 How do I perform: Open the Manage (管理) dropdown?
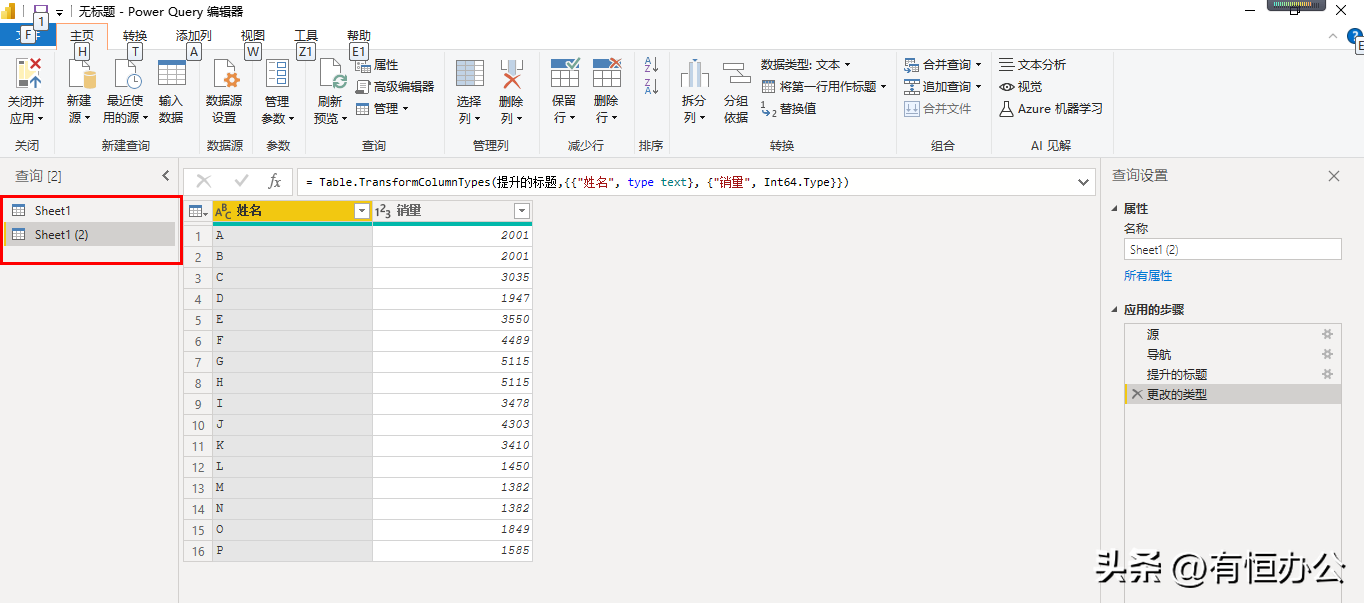pyautogui.click(x=382, y=109)
